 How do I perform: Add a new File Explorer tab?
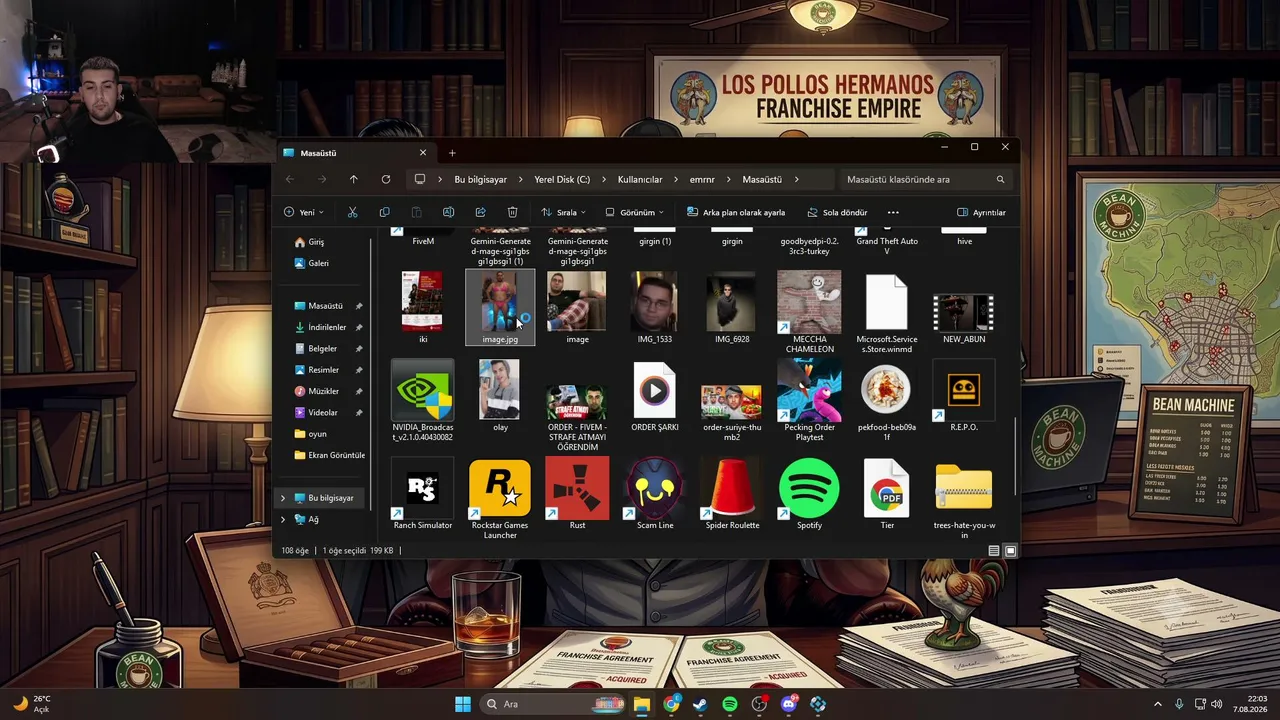(x=452, y=153)
